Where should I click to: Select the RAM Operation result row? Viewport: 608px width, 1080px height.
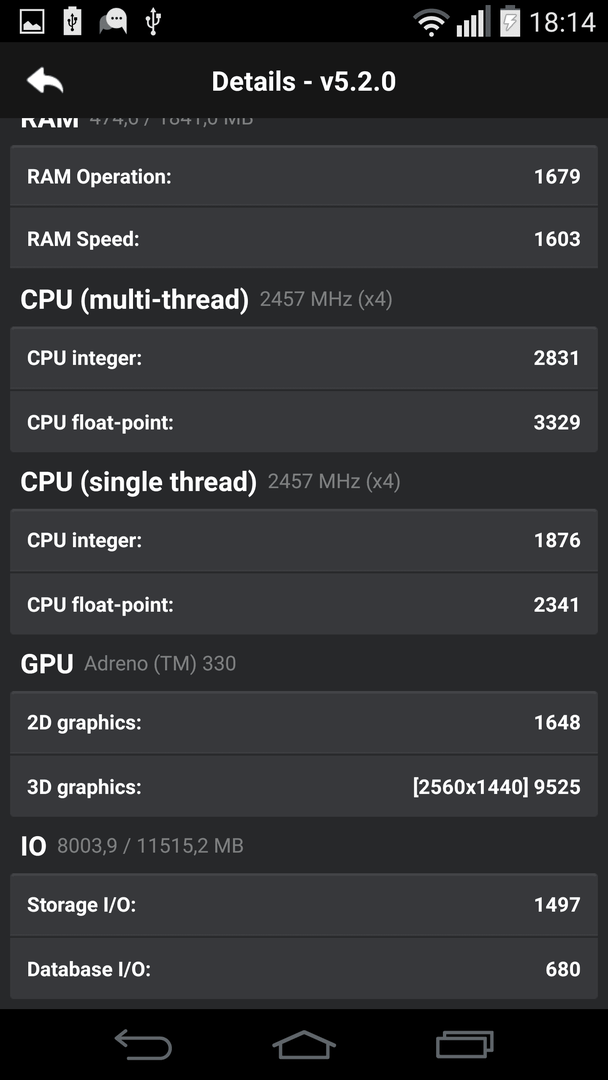[304, 176]
